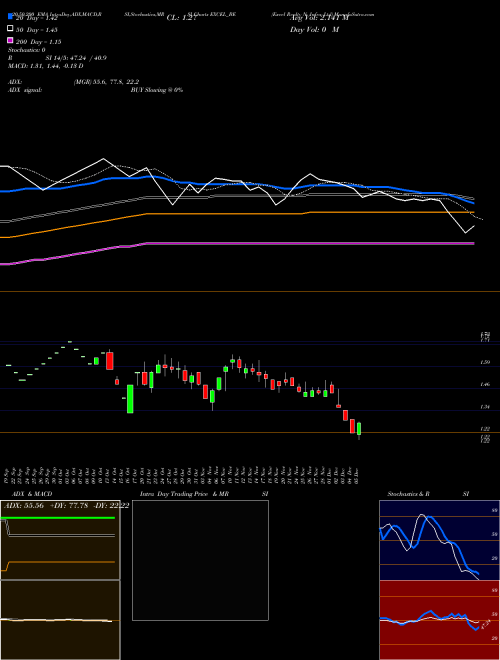500x660 pixels.
Task: Click the MACD chart panel under ADX
Action: coord(60,620)
